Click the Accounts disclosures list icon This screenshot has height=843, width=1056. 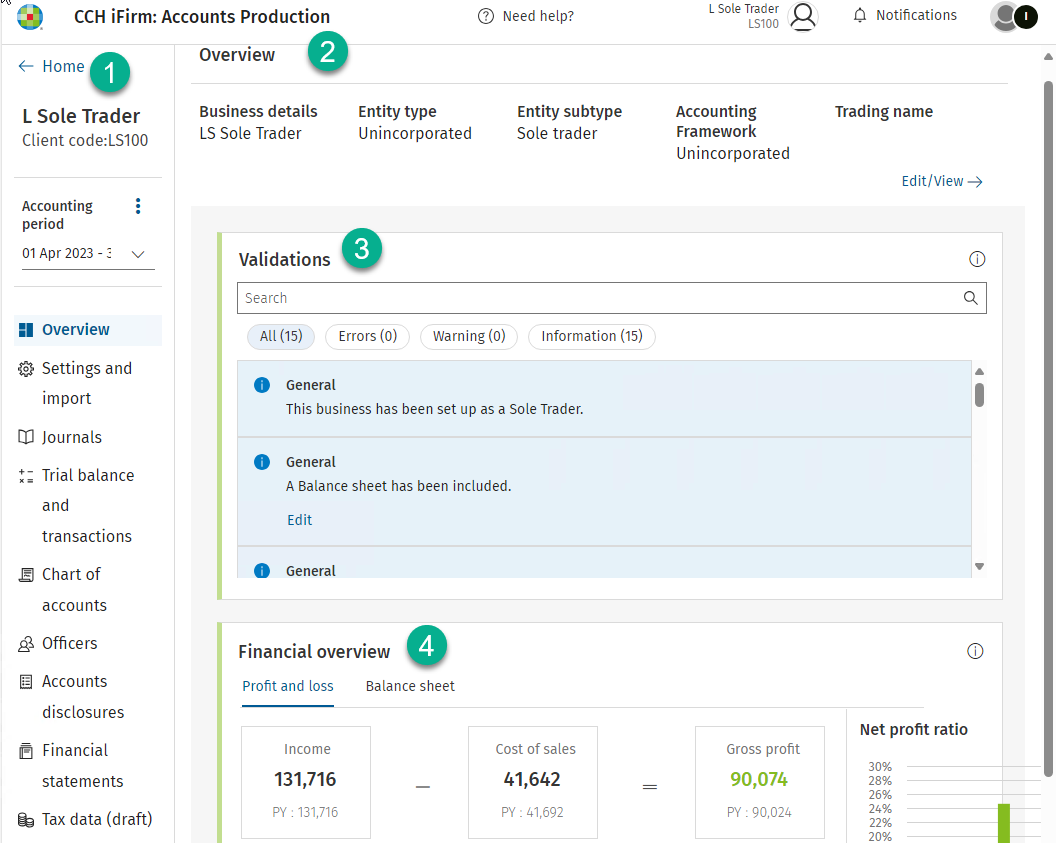(x=26, y=682)
